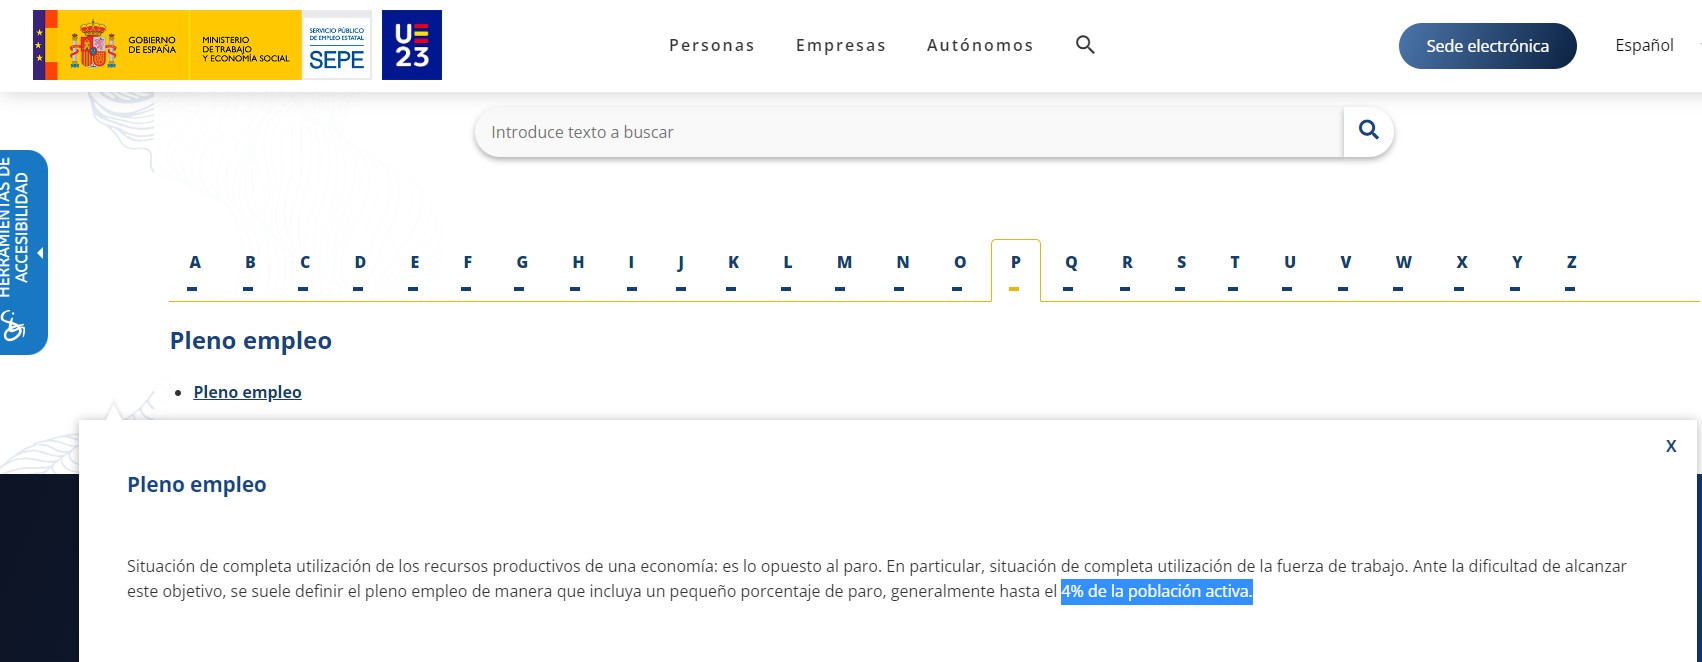Open the Autónomos menu

coord(980,45)
